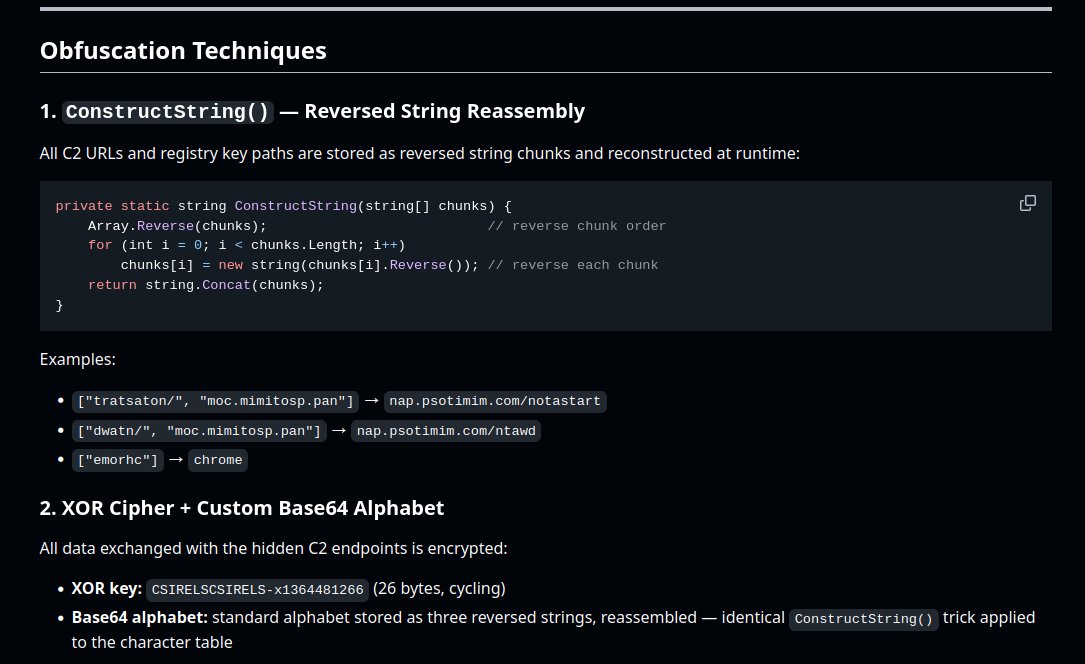
Task: Click the 'Examples:' label
Action: tap(78, 360)
